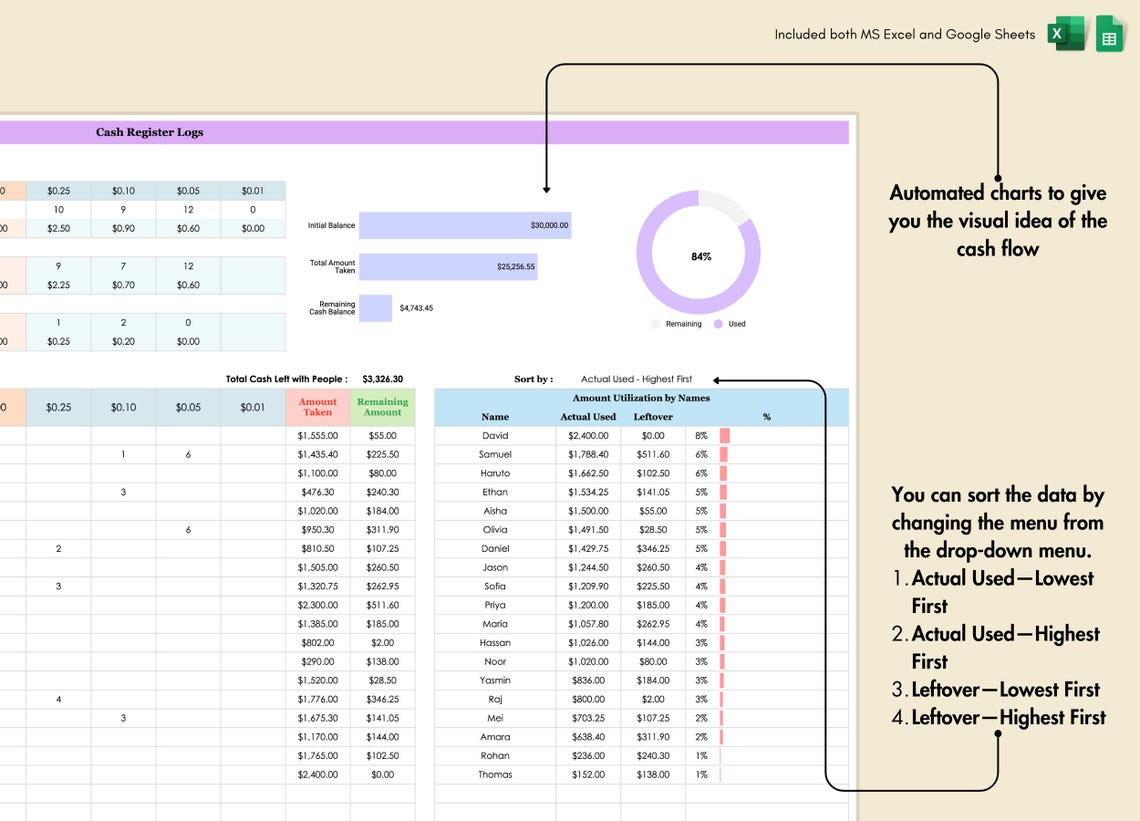The width and height of the screenshot is (1140, 821).
Task: Click the Amount Utilization by Names header
Action: pyautogui.click(x=640, y=398)
